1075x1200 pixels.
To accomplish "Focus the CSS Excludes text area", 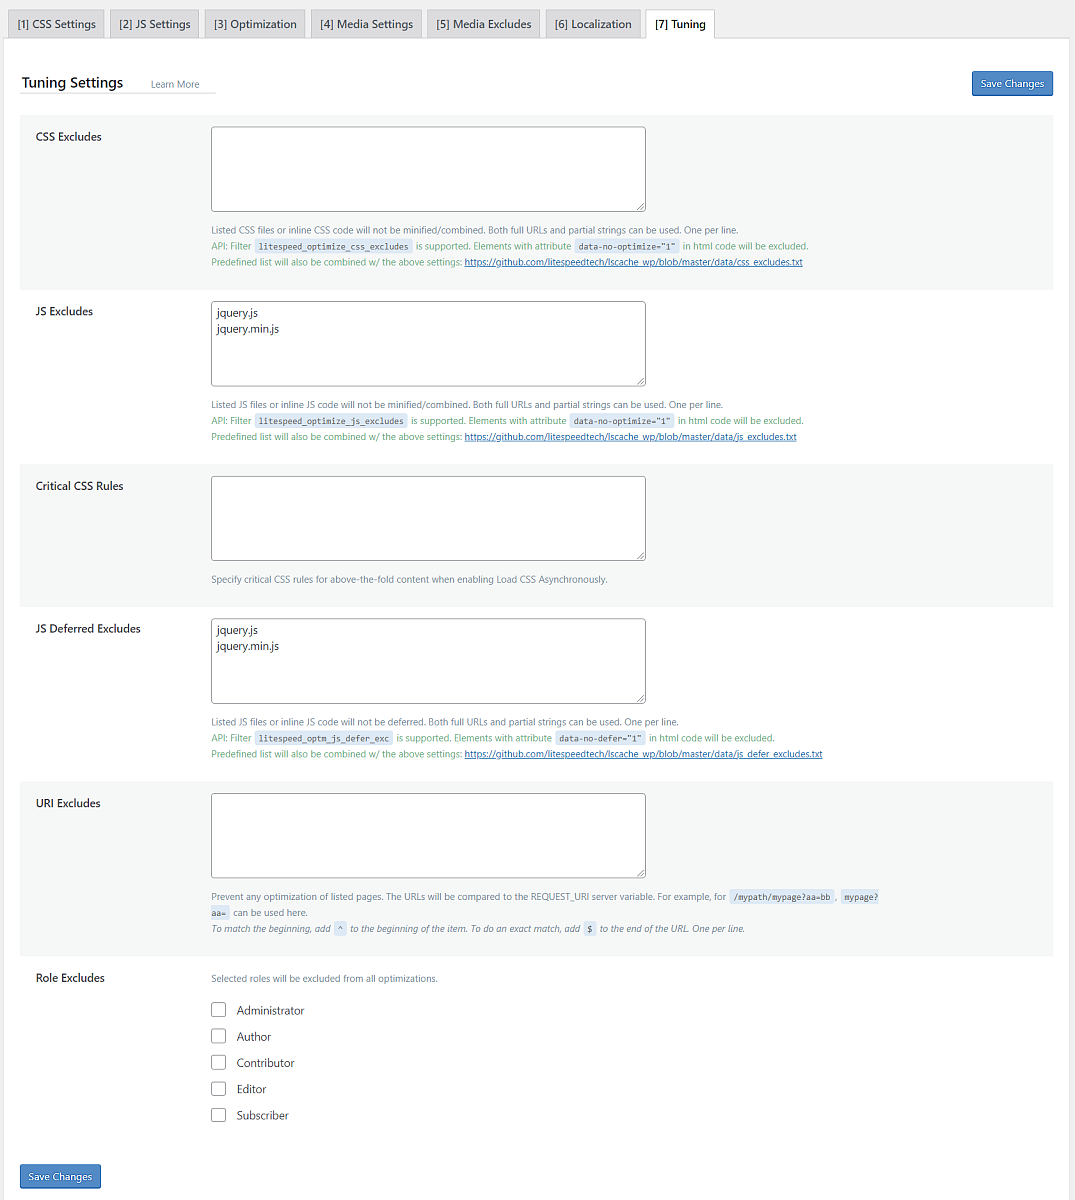I will pyautogui.click(x=428, y=169).
